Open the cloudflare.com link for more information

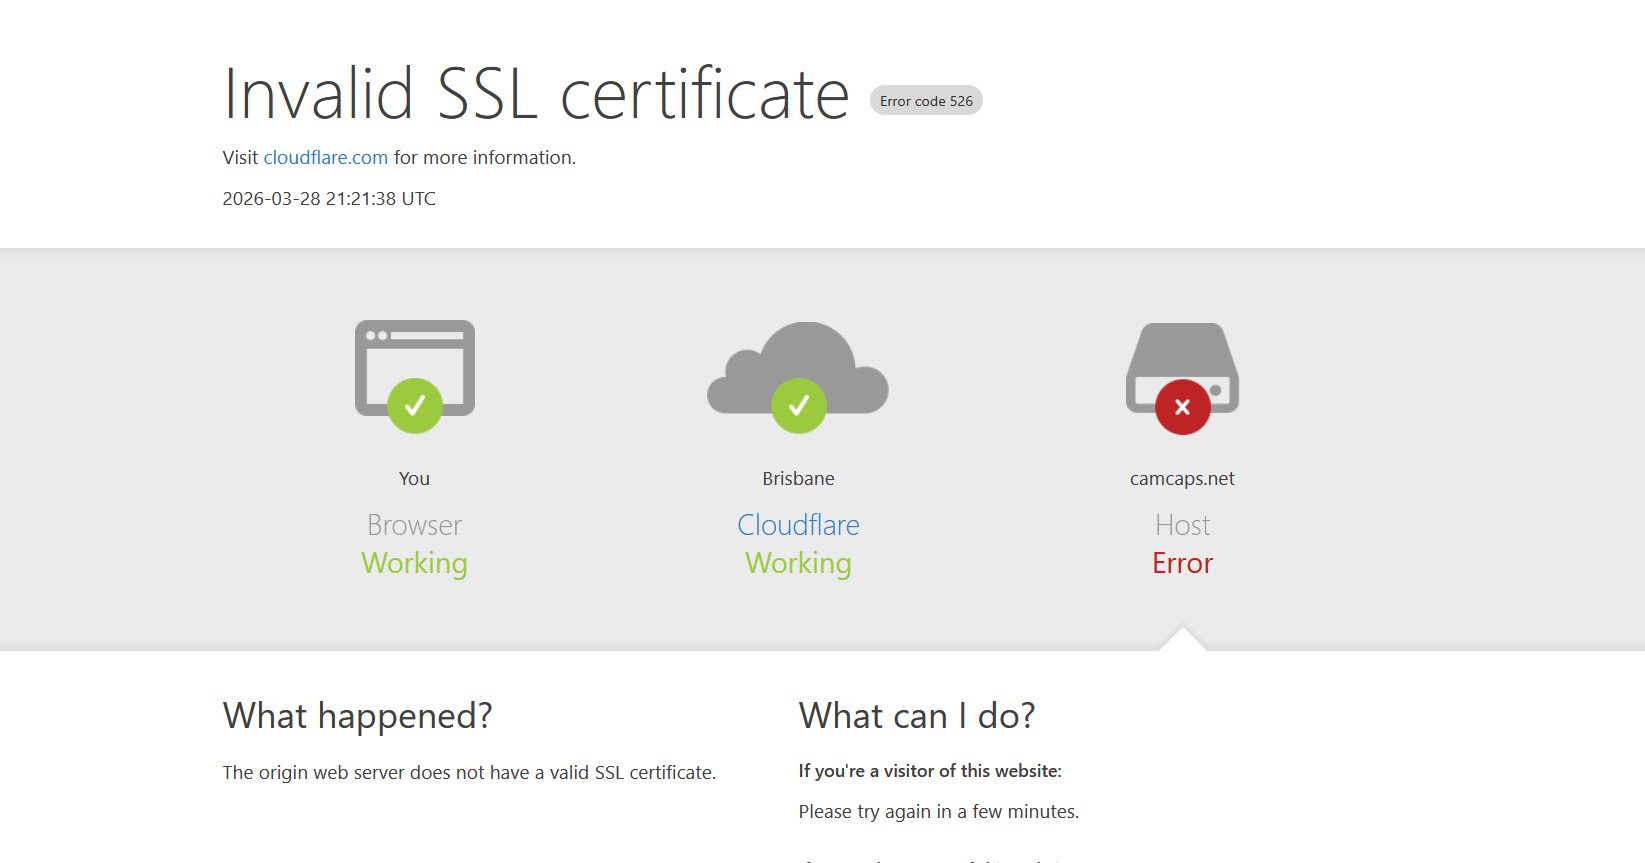[x=325, y=158]
